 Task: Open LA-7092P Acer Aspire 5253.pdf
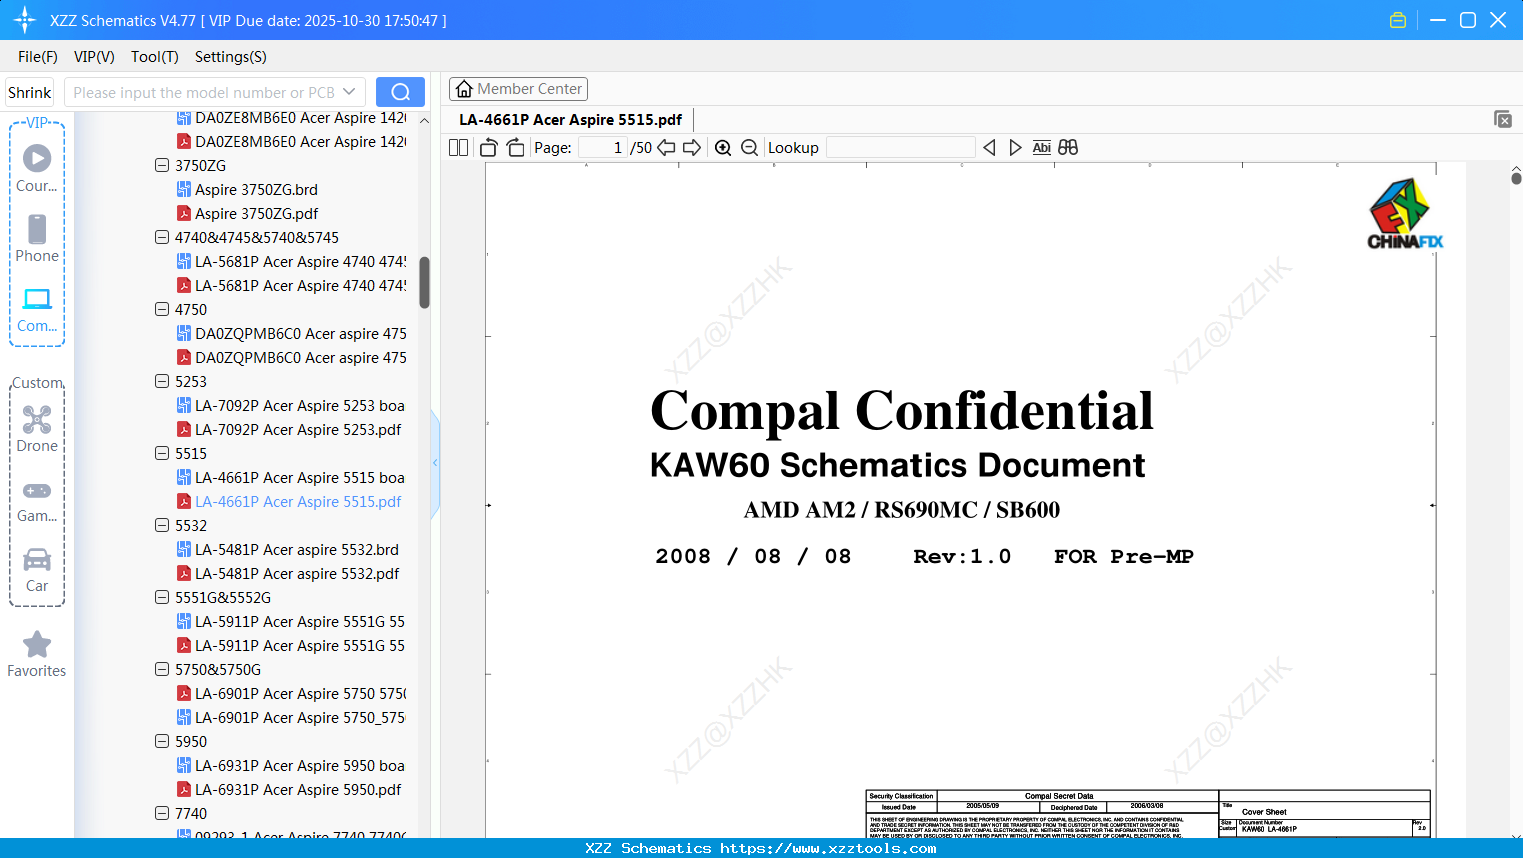[x=289, y=429]
